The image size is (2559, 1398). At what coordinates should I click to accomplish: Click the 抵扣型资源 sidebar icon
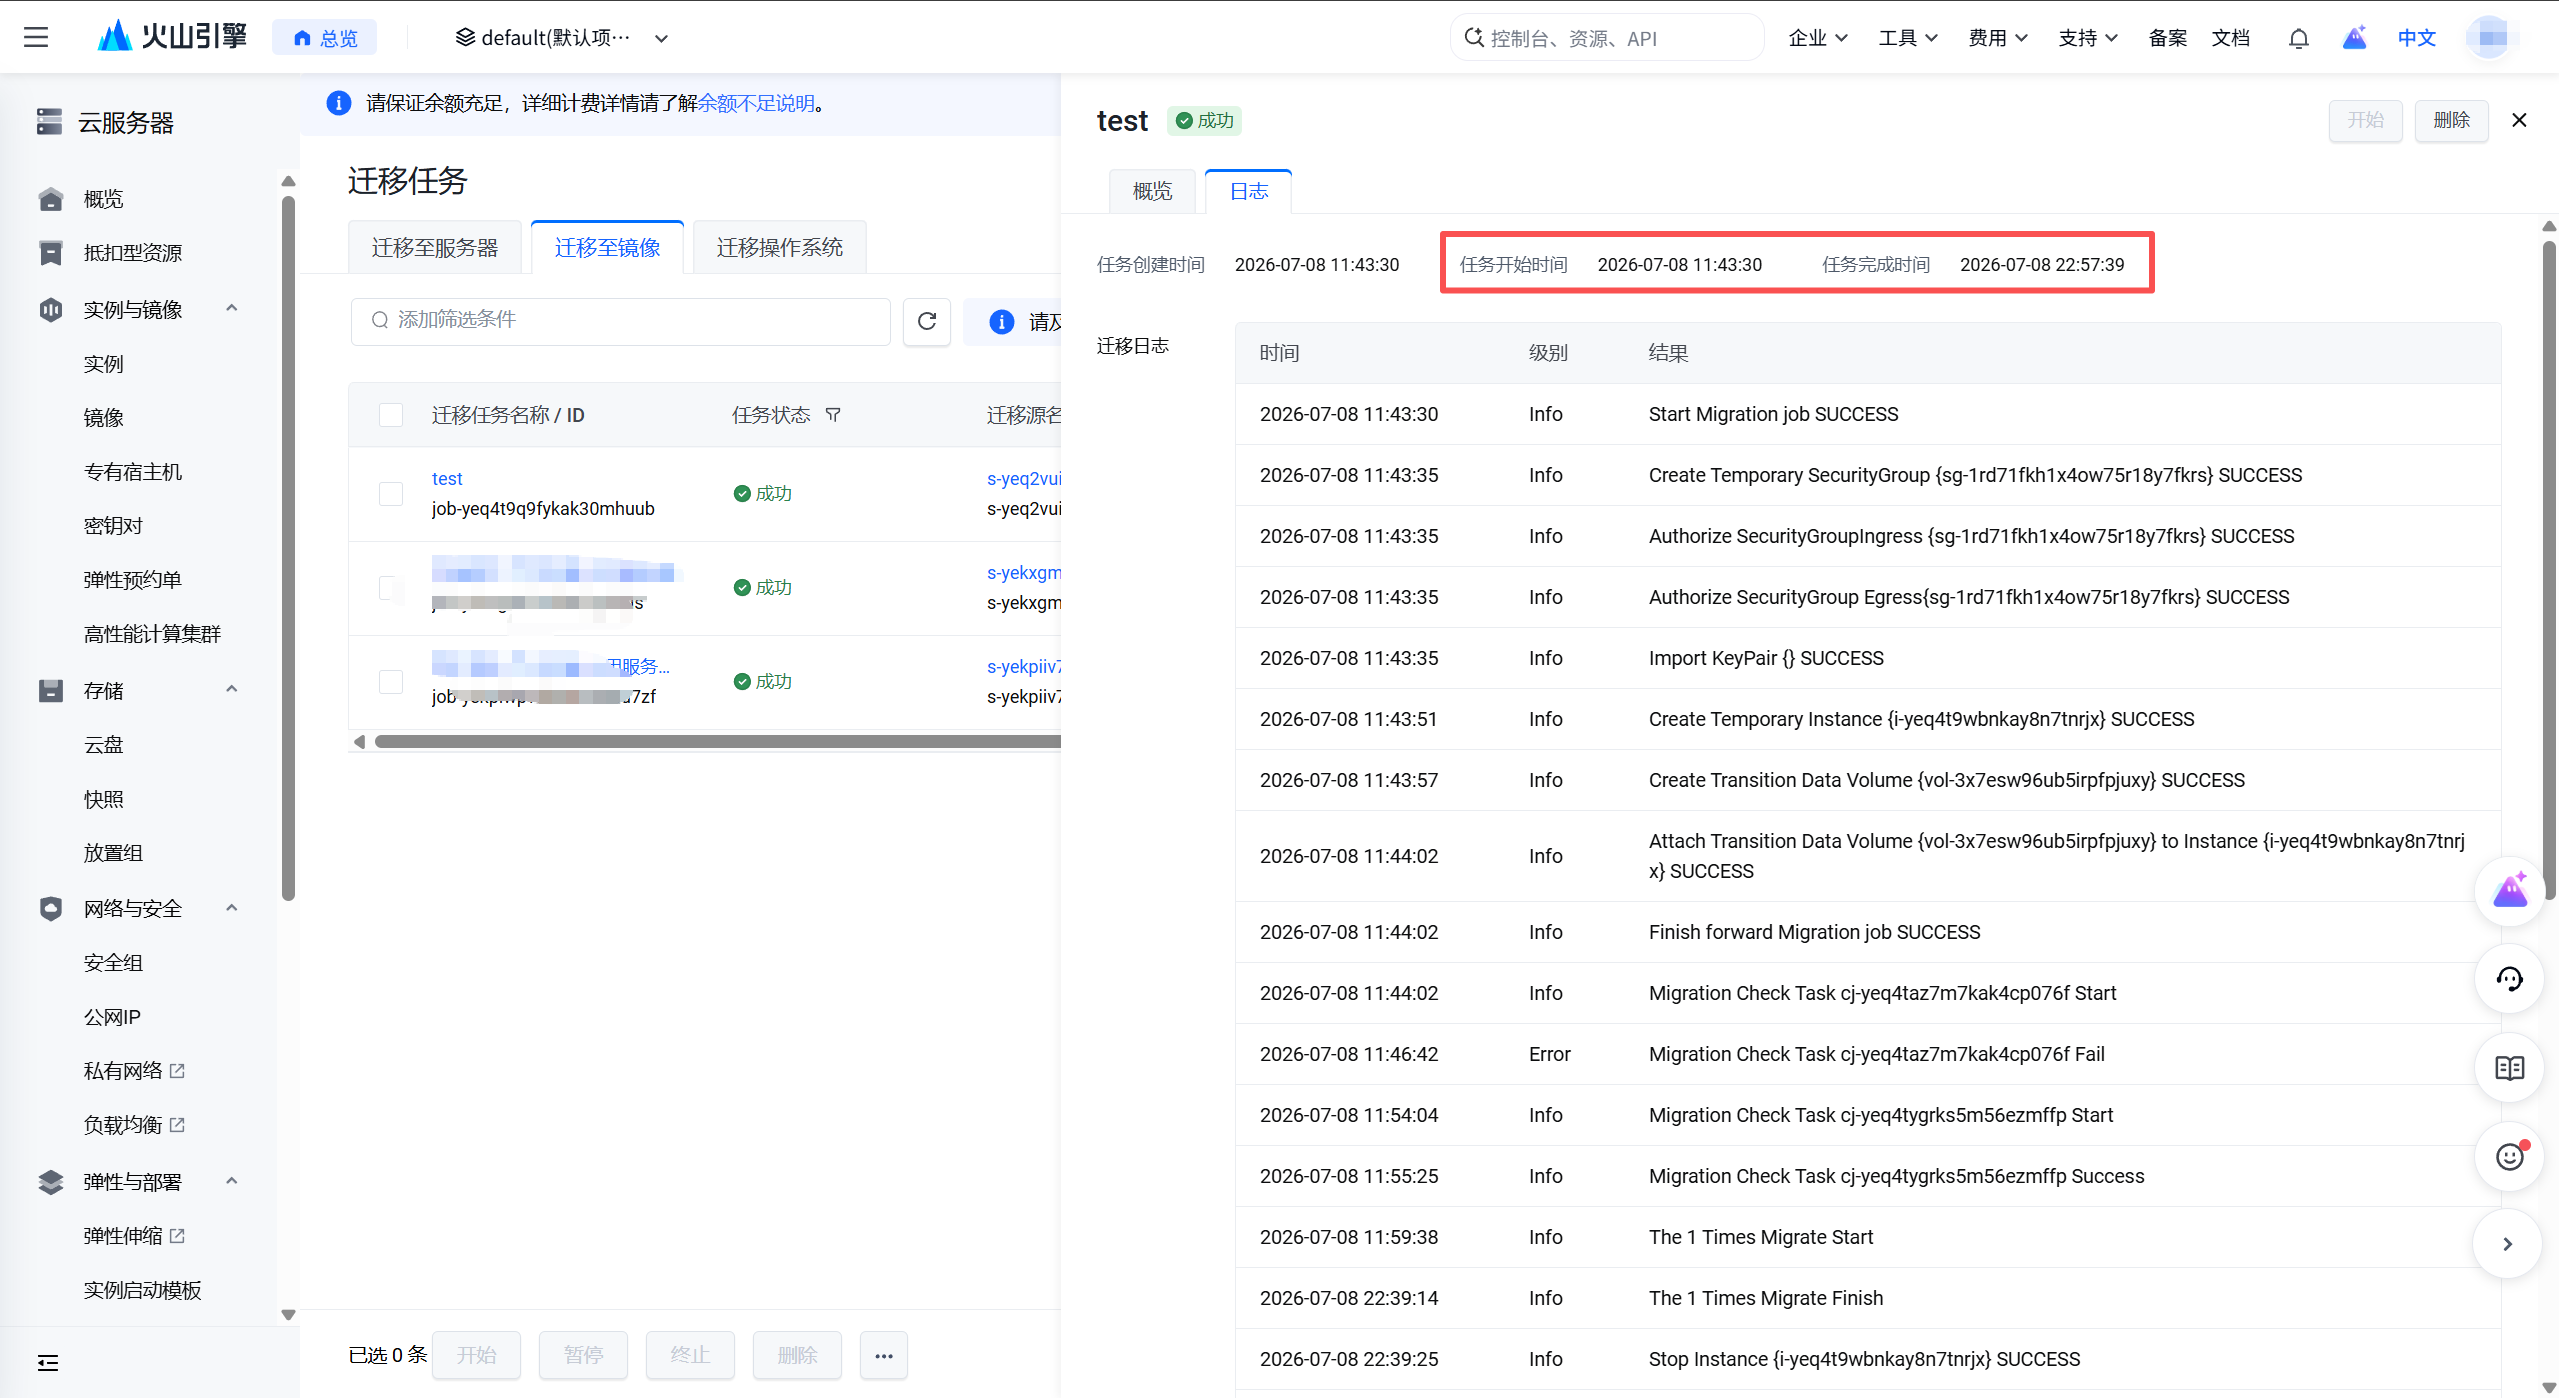[x=51, y=253]
